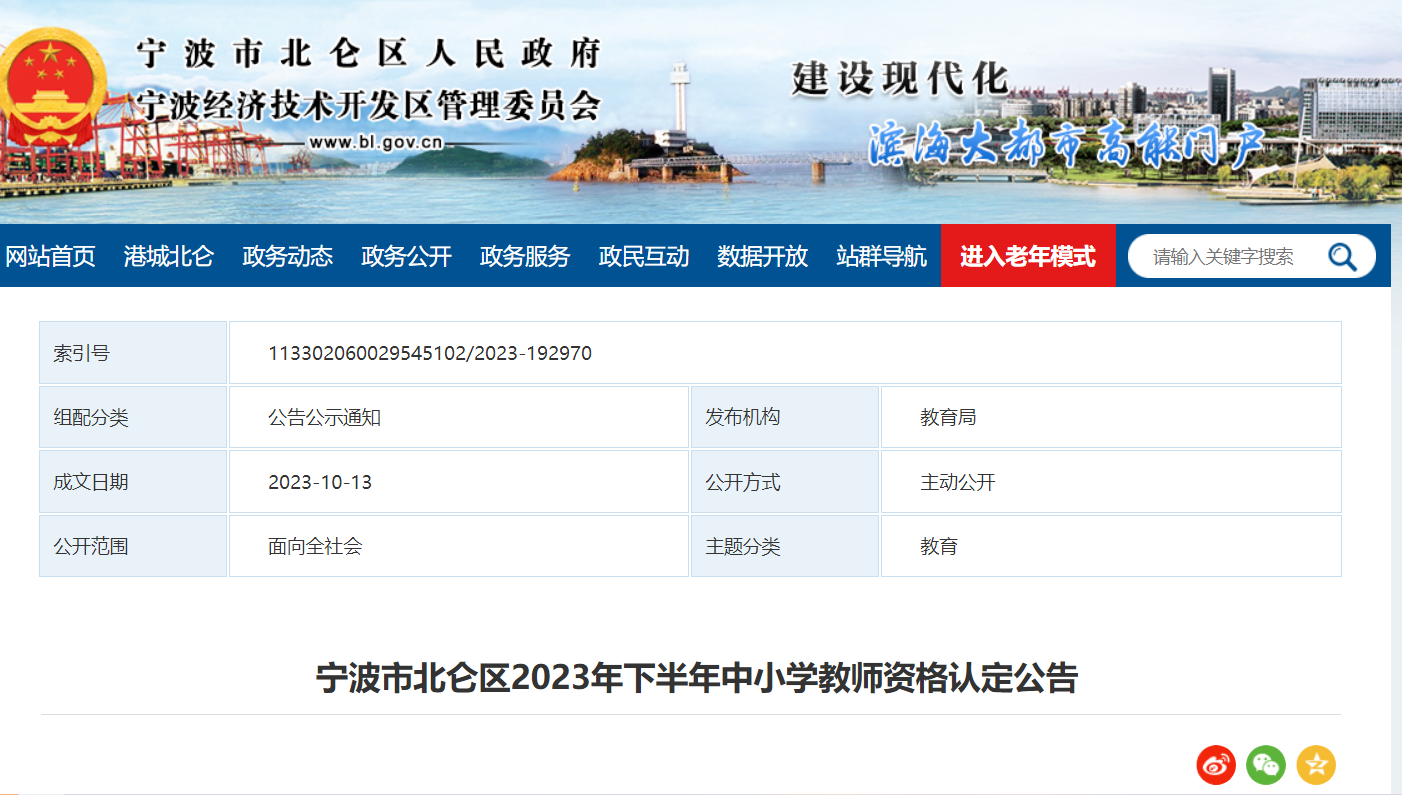Click the 组配分类 label cell
This screenshot has height=795, width=1402.
[133, 418]
